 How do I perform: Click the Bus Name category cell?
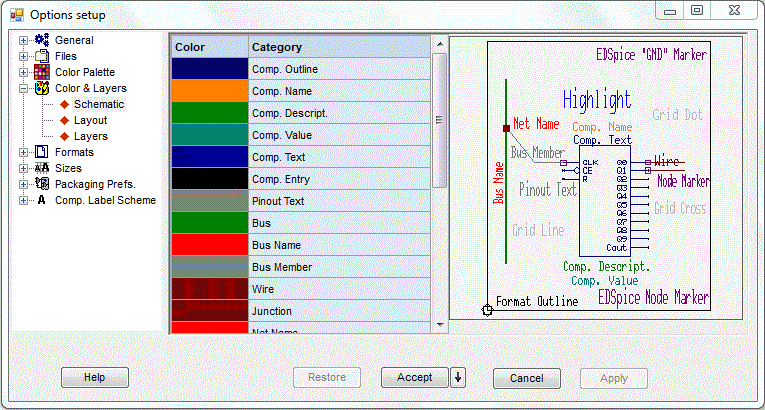coord(340,245)
